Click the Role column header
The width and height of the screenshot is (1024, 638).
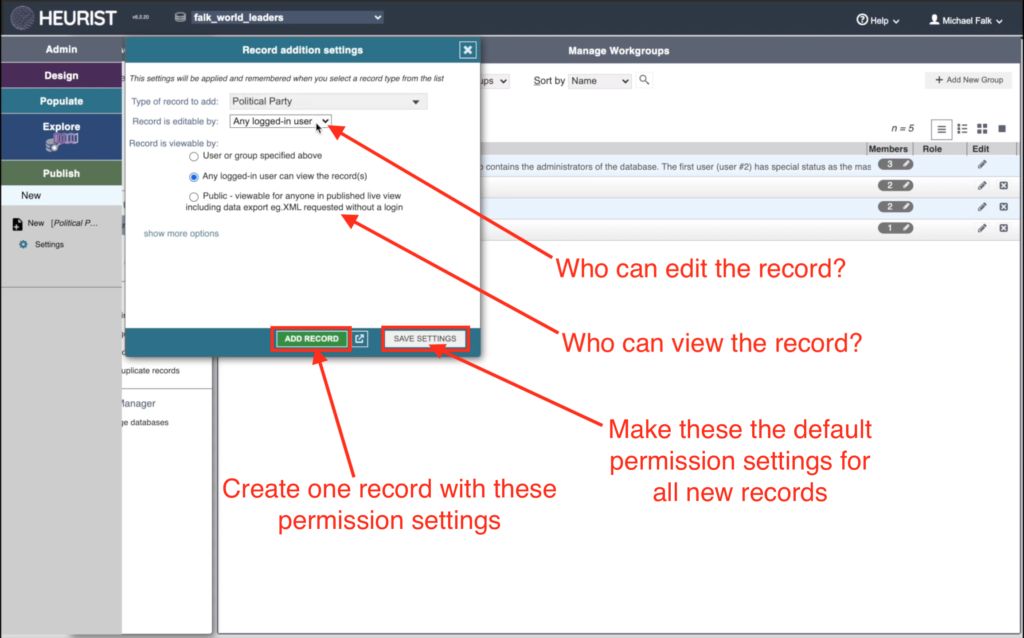tap(932, 149)
